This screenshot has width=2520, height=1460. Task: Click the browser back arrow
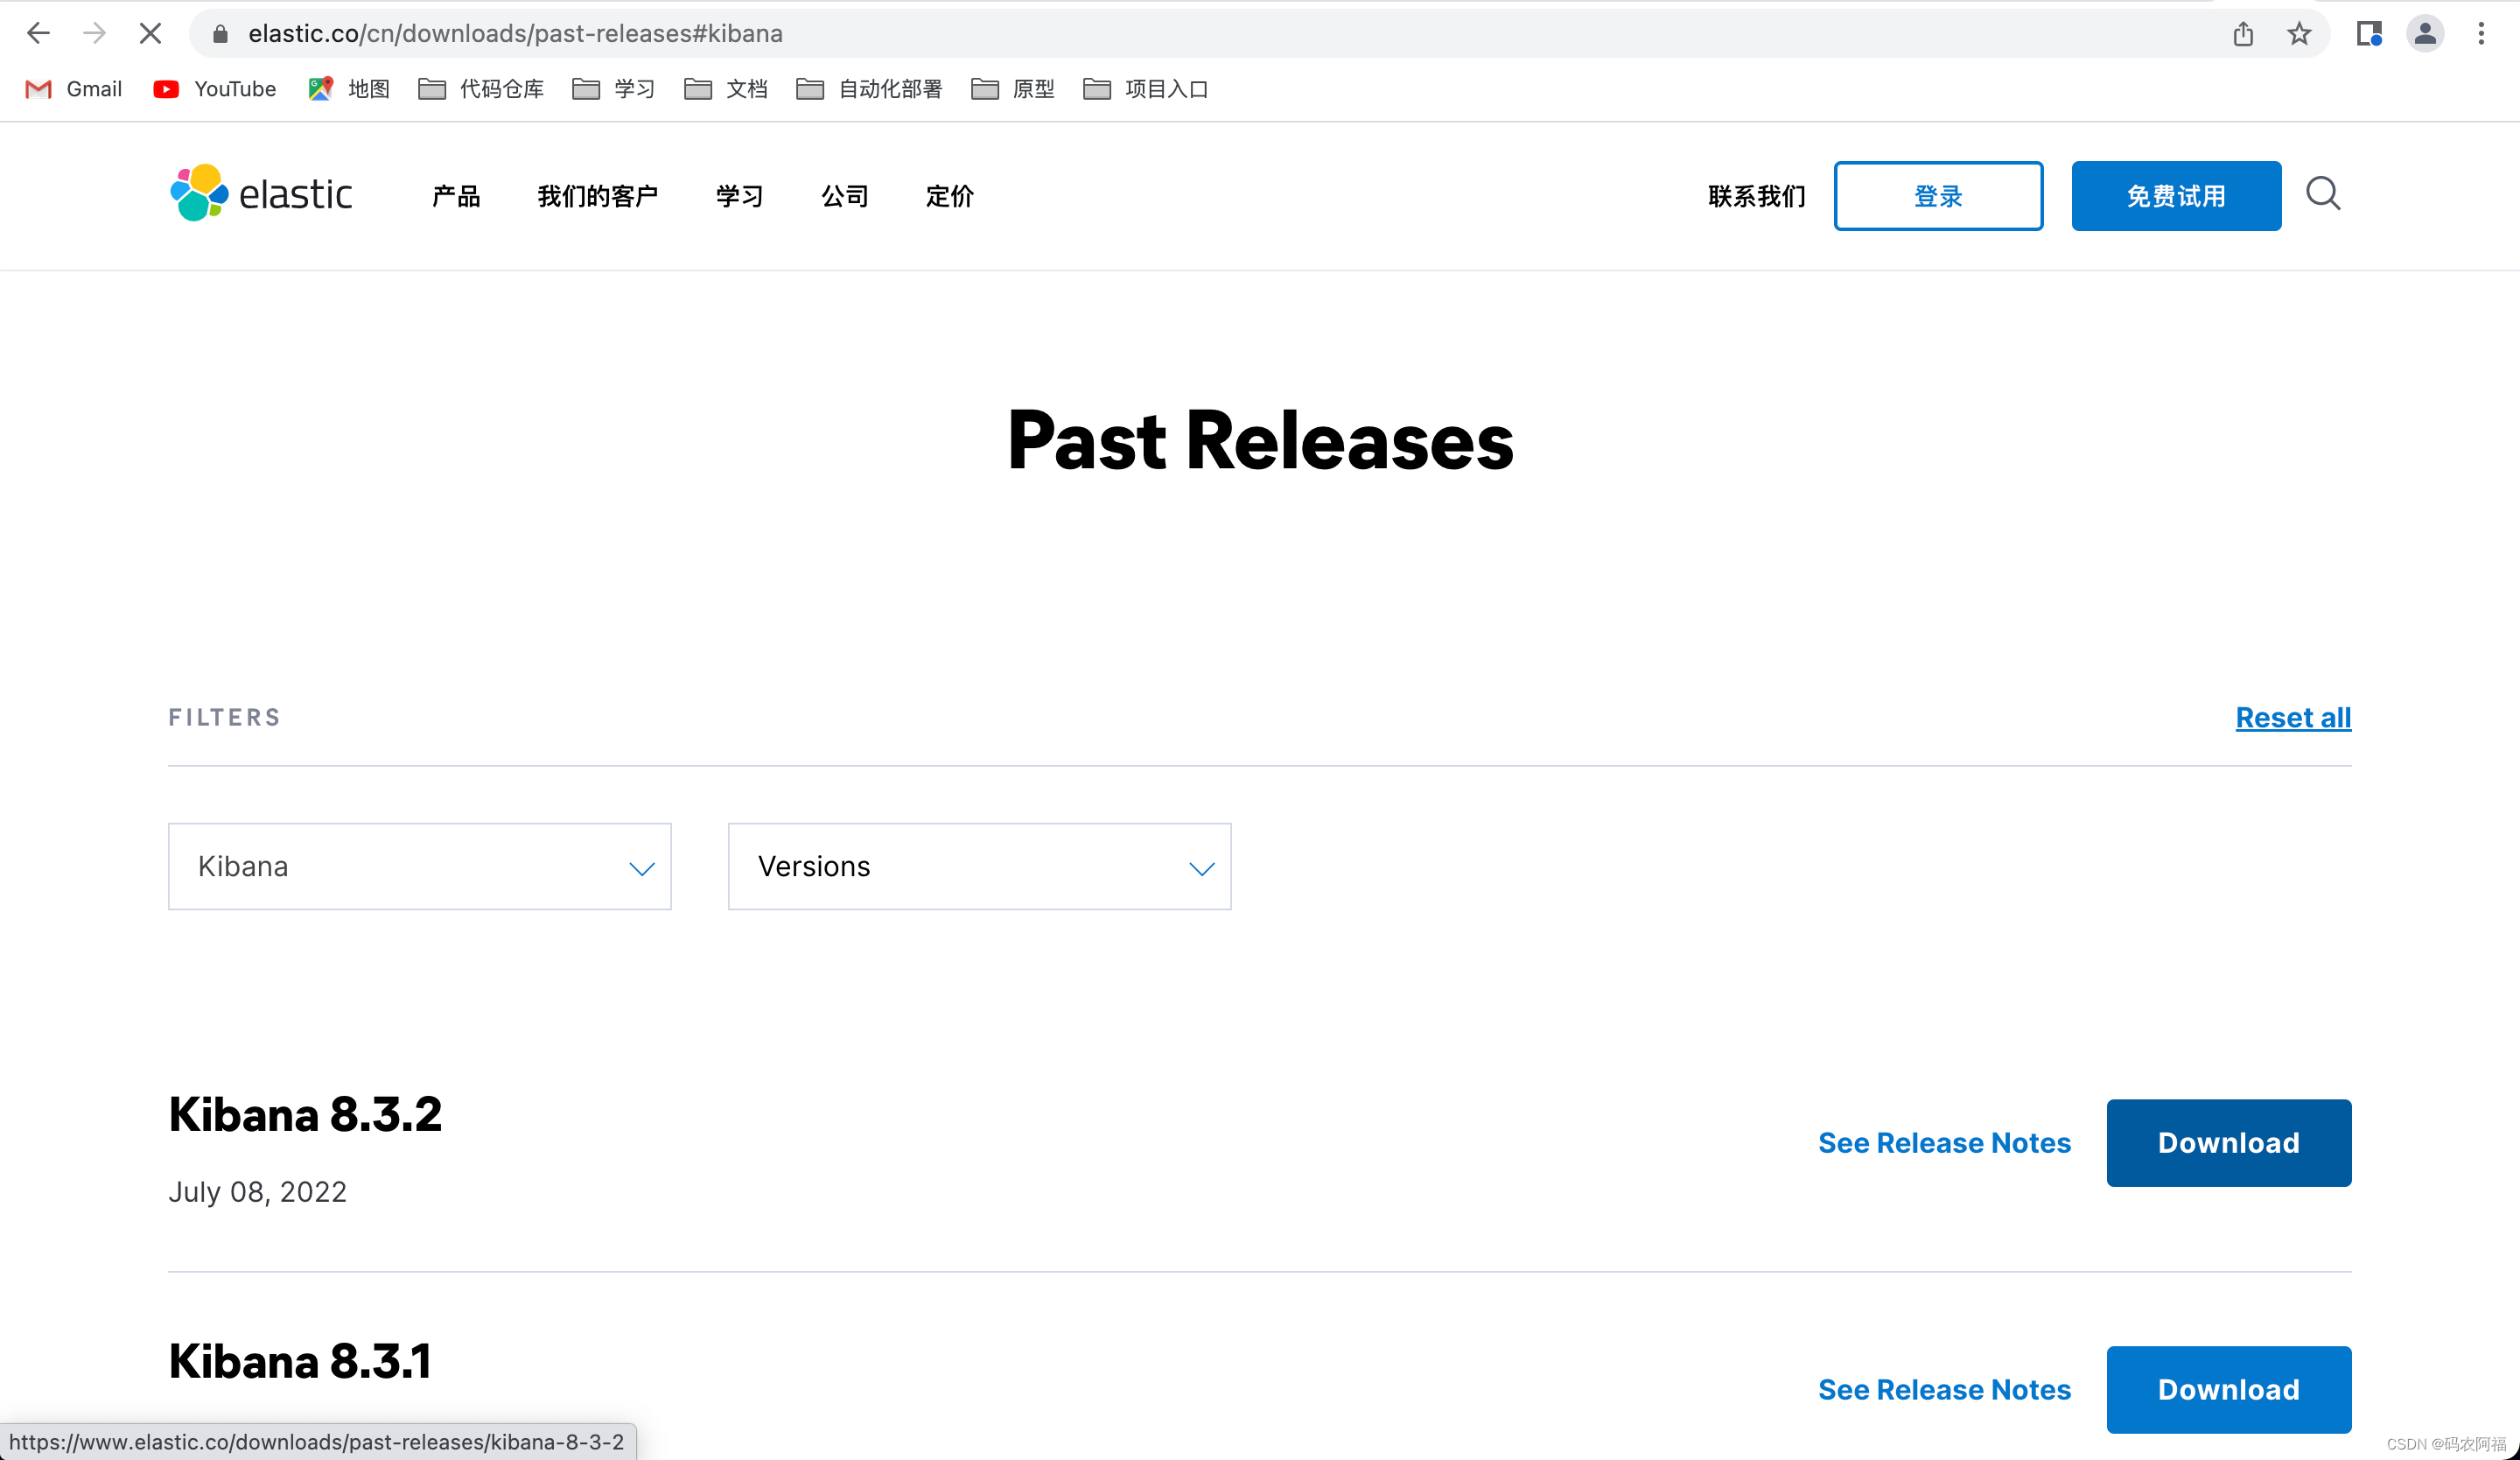[38, 33]
